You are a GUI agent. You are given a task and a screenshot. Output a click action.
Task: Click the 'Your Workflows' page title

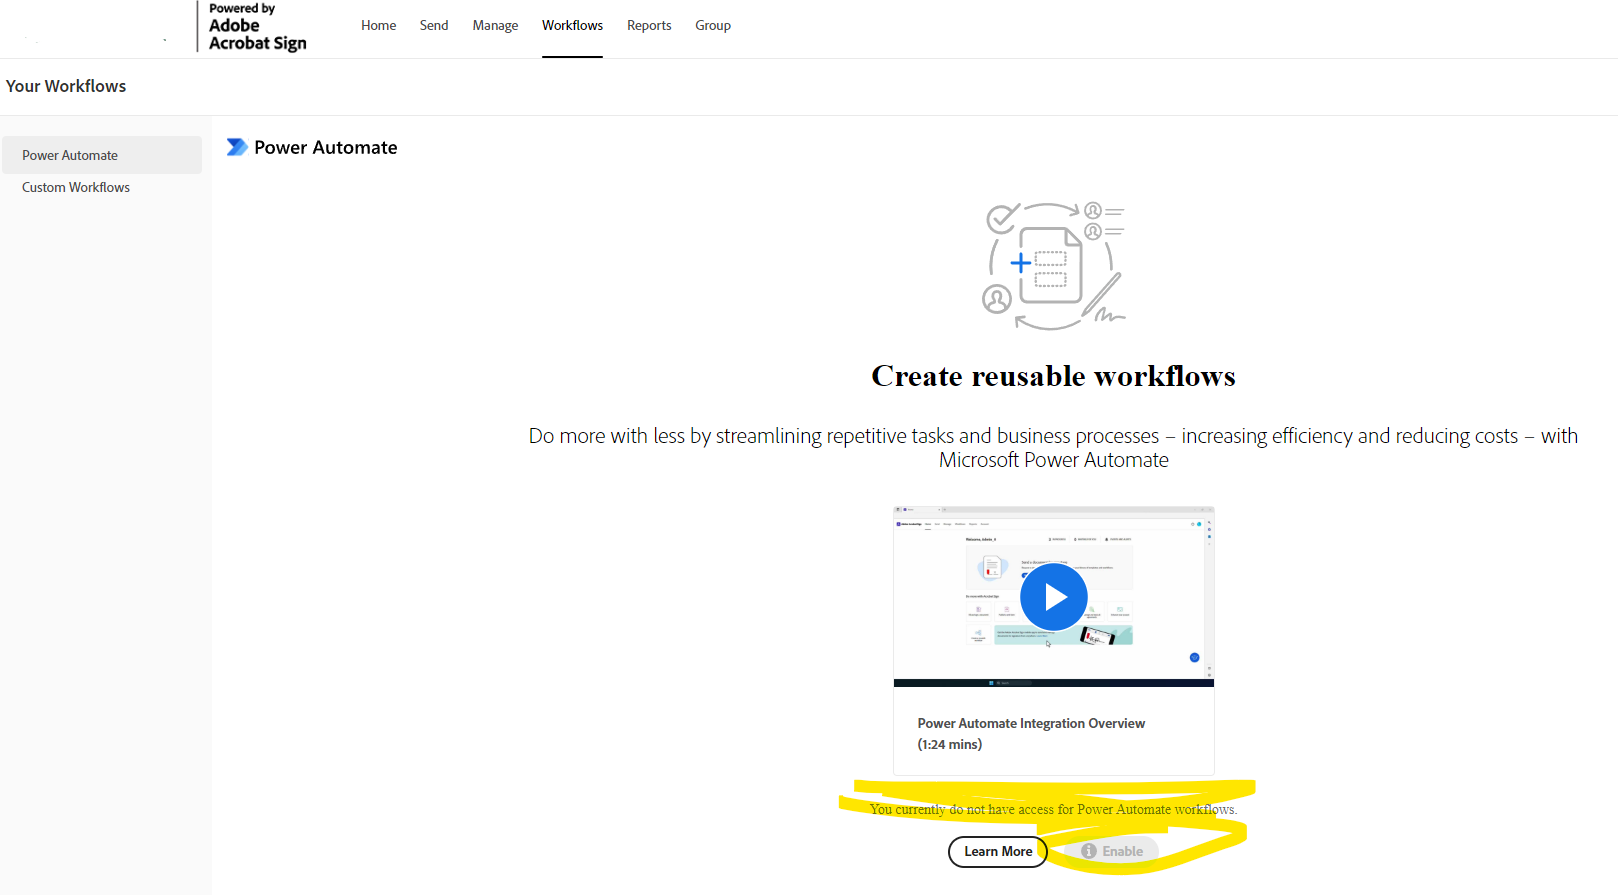(66, 86)
